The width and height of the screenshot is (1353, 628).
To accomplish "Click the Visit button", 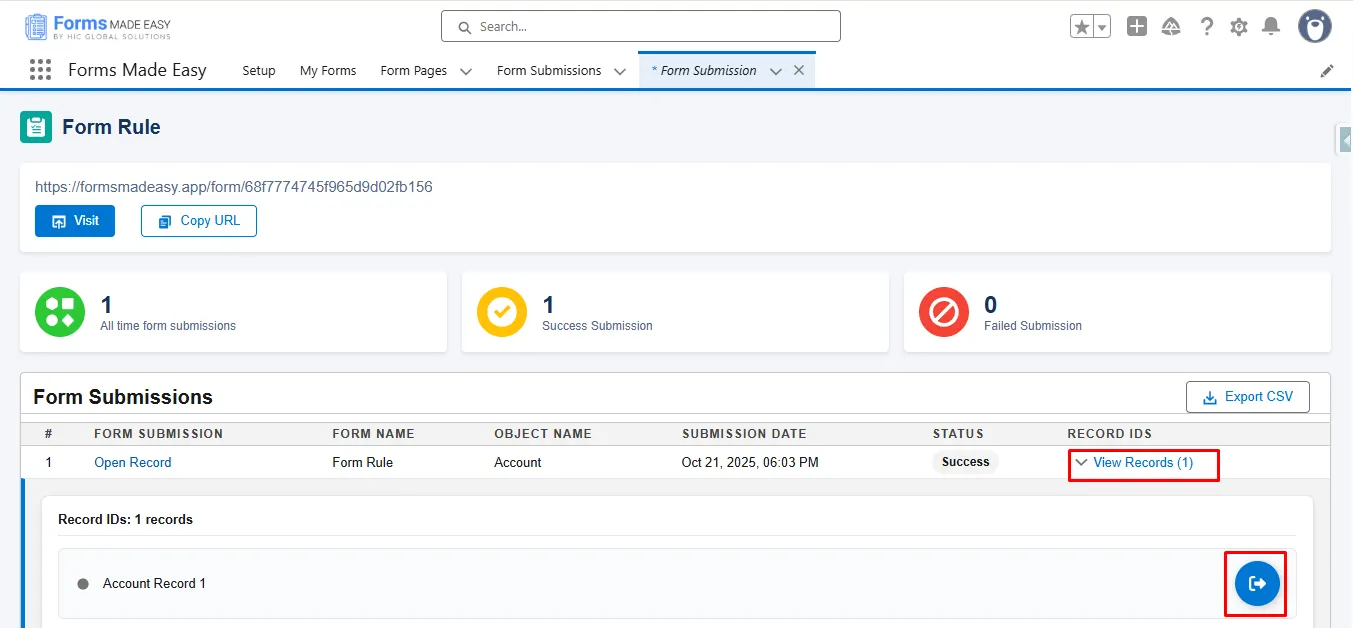I will (x=75, y=221).
